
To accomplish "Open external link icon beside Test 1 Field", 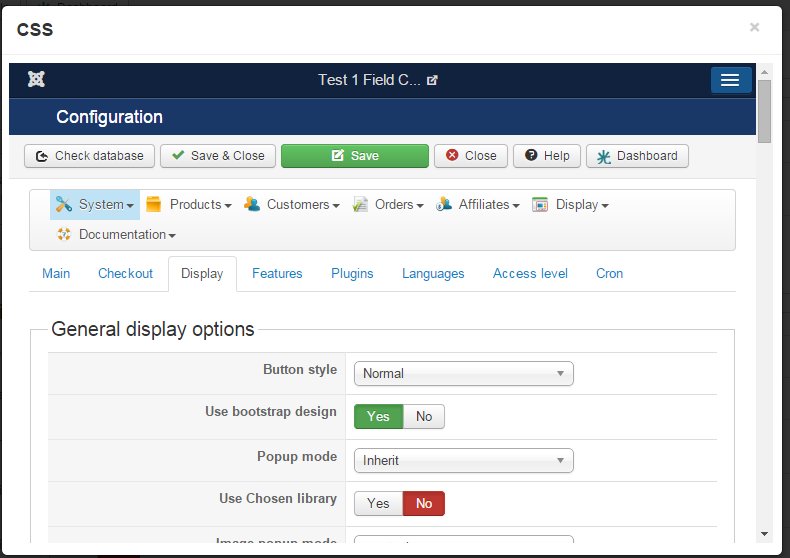I will pos(432,80).
